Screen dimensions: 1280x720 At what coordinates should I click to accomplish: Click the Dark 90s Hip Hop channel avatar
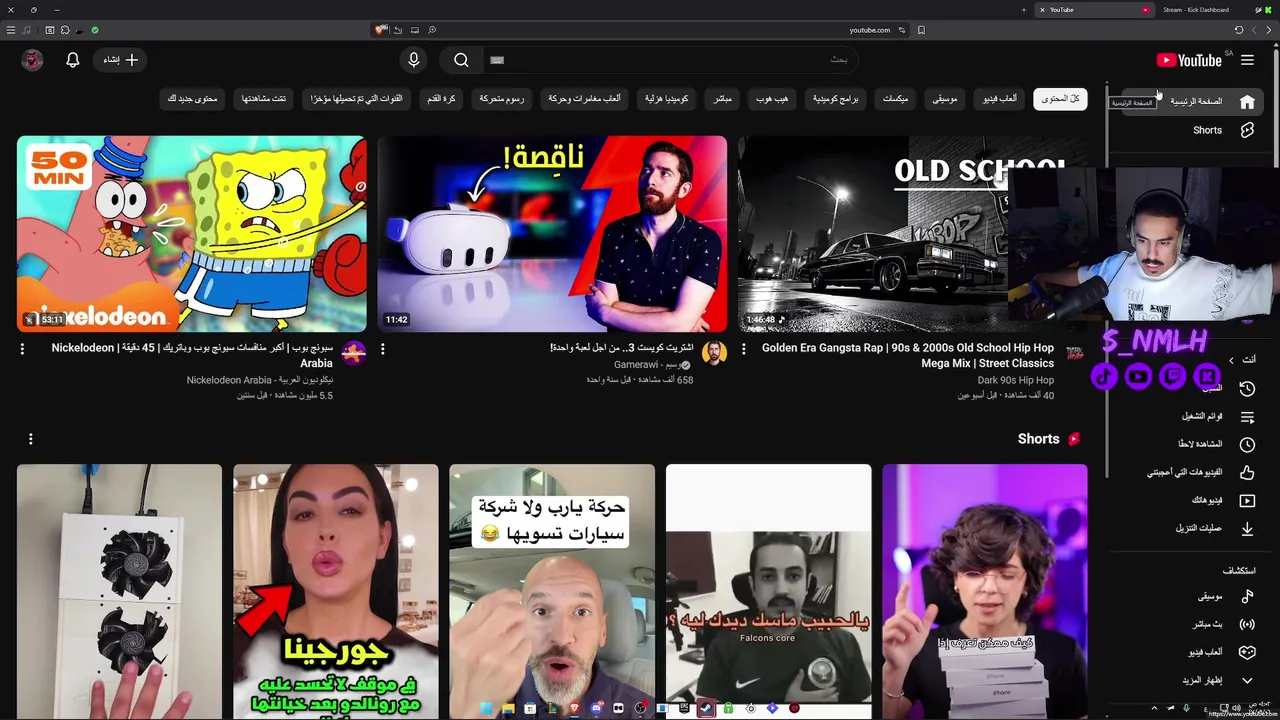[1074, 353]
